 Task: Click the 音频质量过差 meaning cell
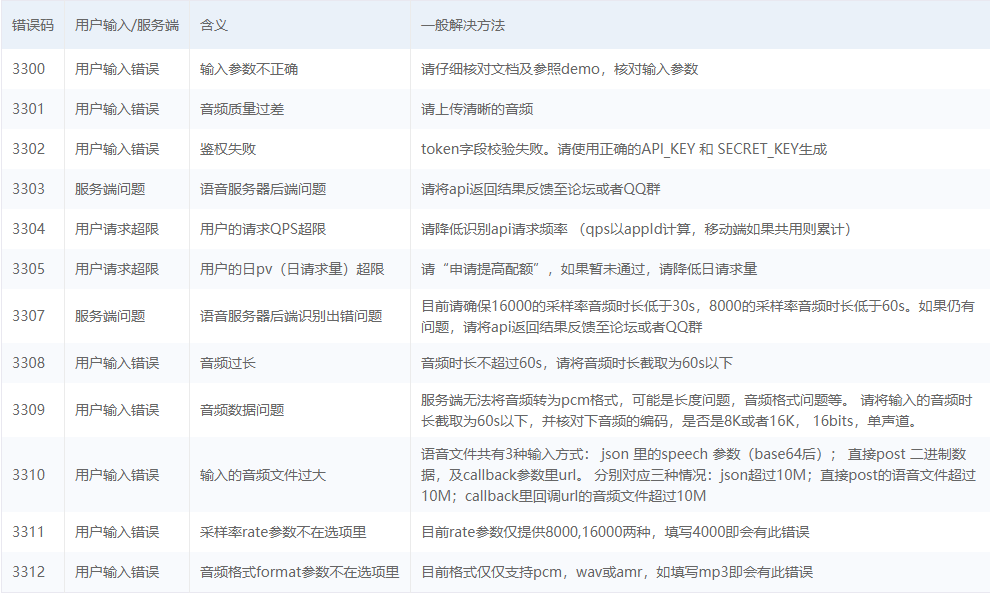(x=242, y=109)
